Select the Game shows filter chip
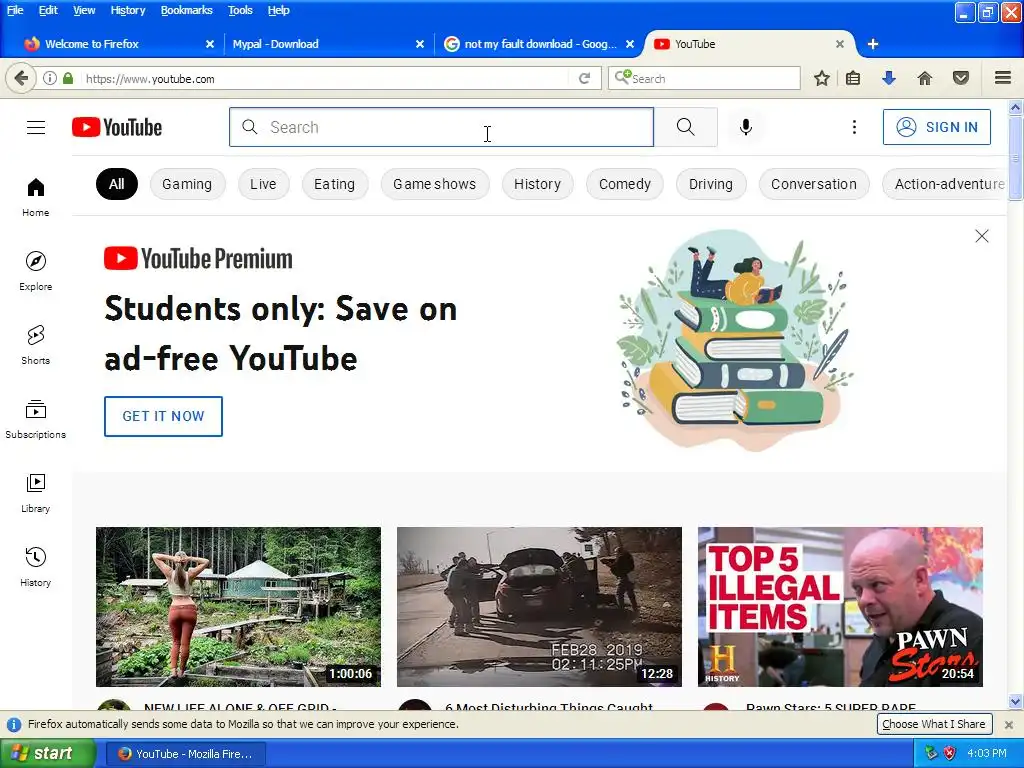The image size is (1024, 768). 435,184
